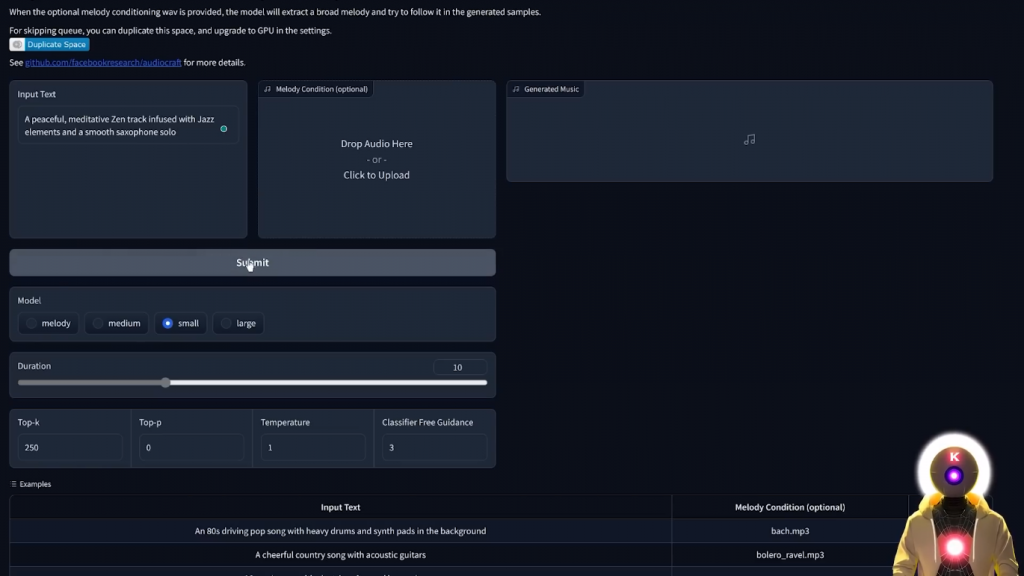
Task: Click the Melody Condition music note icon
Action: coord(267,89)
